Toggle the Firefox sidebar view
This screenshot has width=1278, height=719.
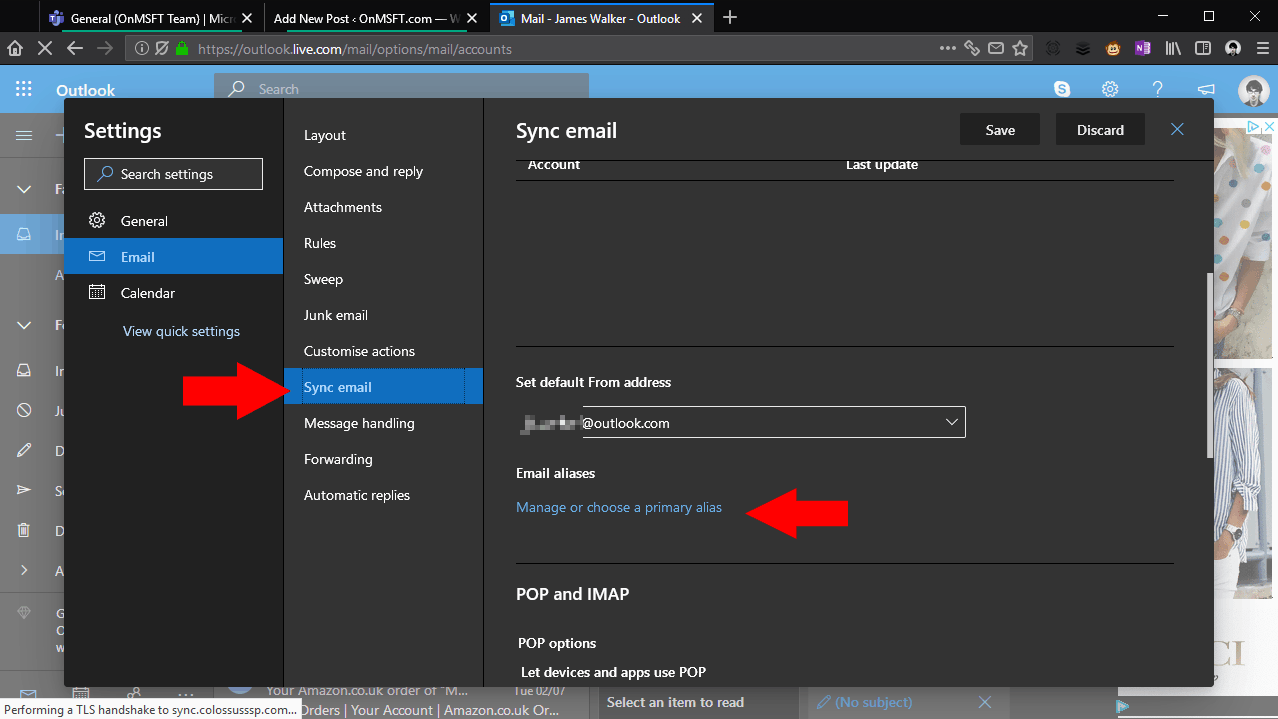1203,48
